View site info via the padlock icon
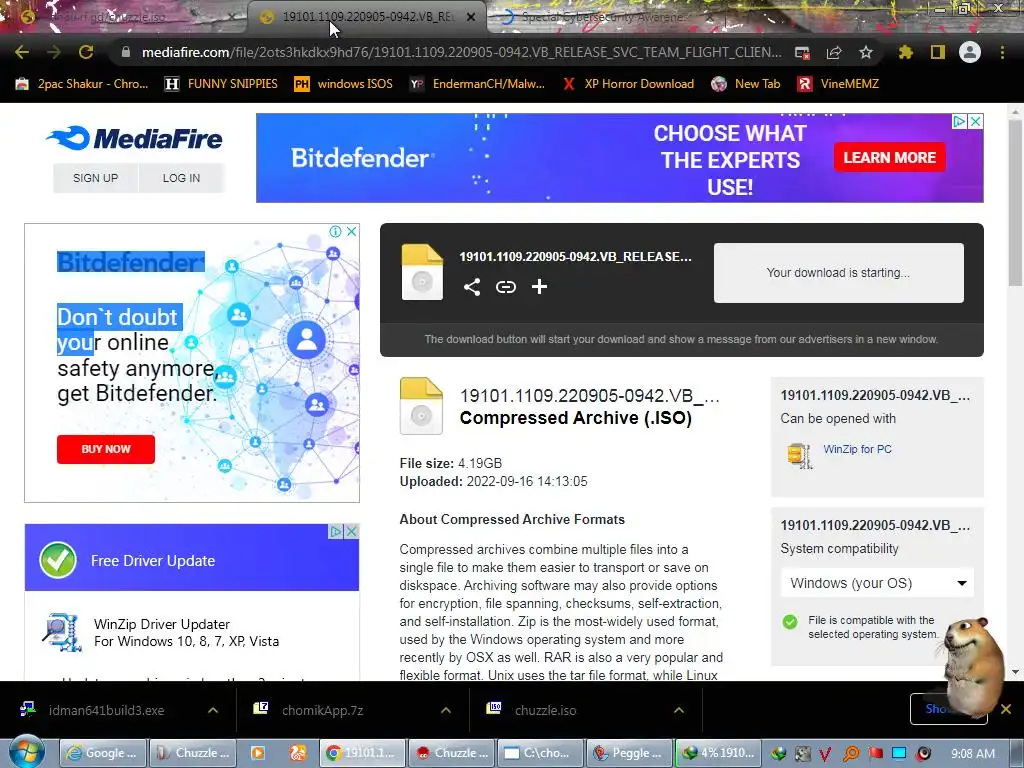 126,52
